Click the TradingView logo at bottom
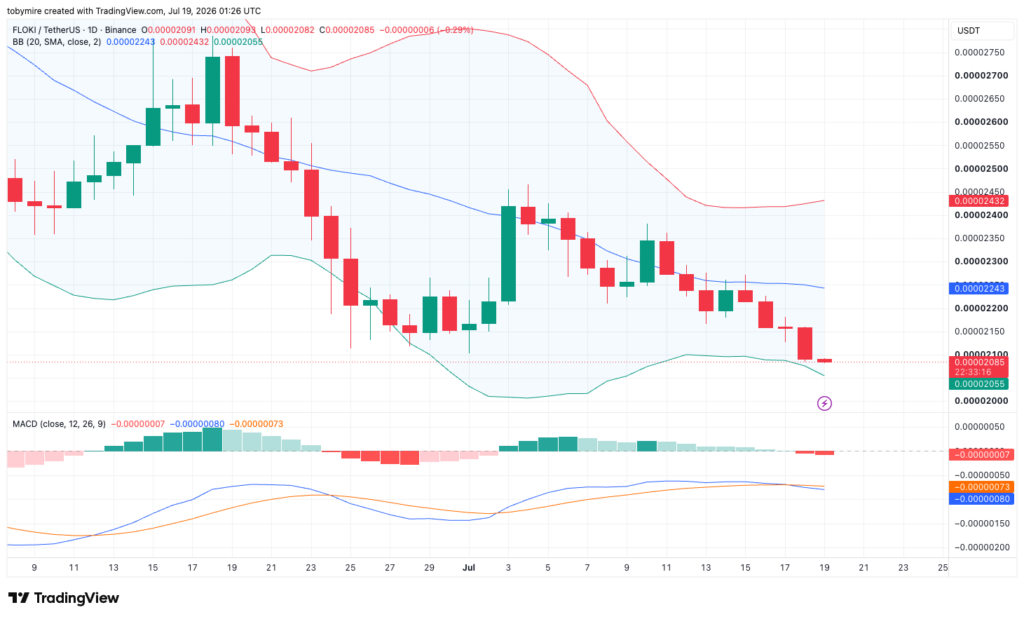Viewport: 1024px width, 619px height. tap(63, 598)
